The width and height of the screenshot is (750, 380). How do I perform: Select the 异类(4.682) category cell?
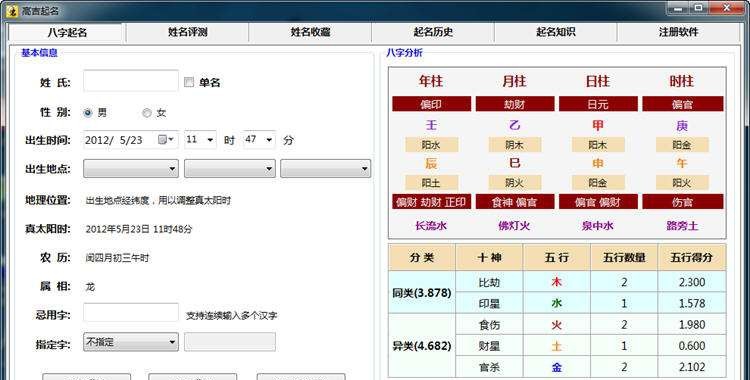(x=422, y=346)
